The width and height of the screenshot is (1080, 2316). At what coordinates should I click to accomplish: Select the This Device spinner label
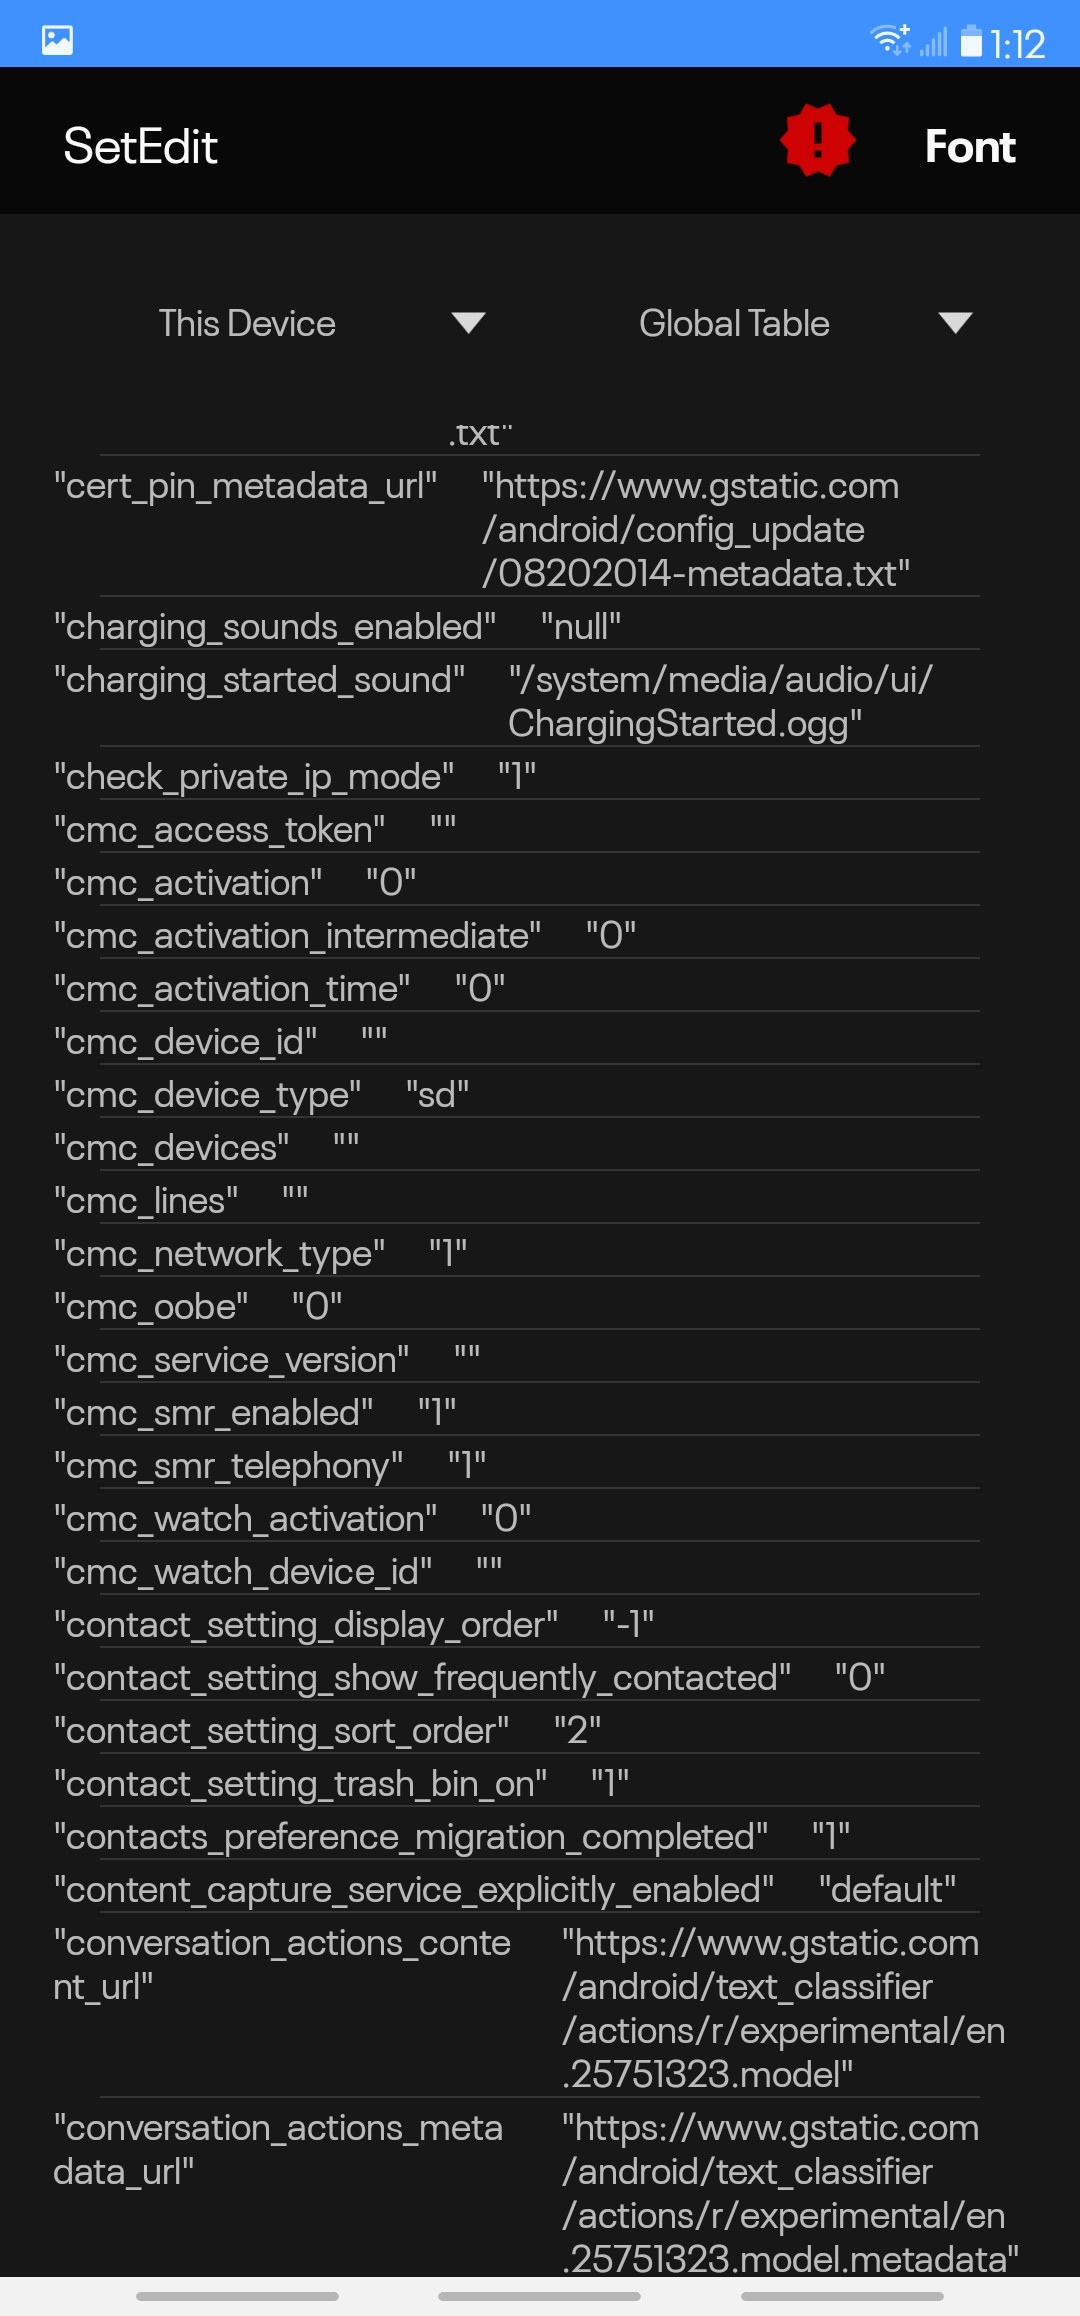coord(247,324)
